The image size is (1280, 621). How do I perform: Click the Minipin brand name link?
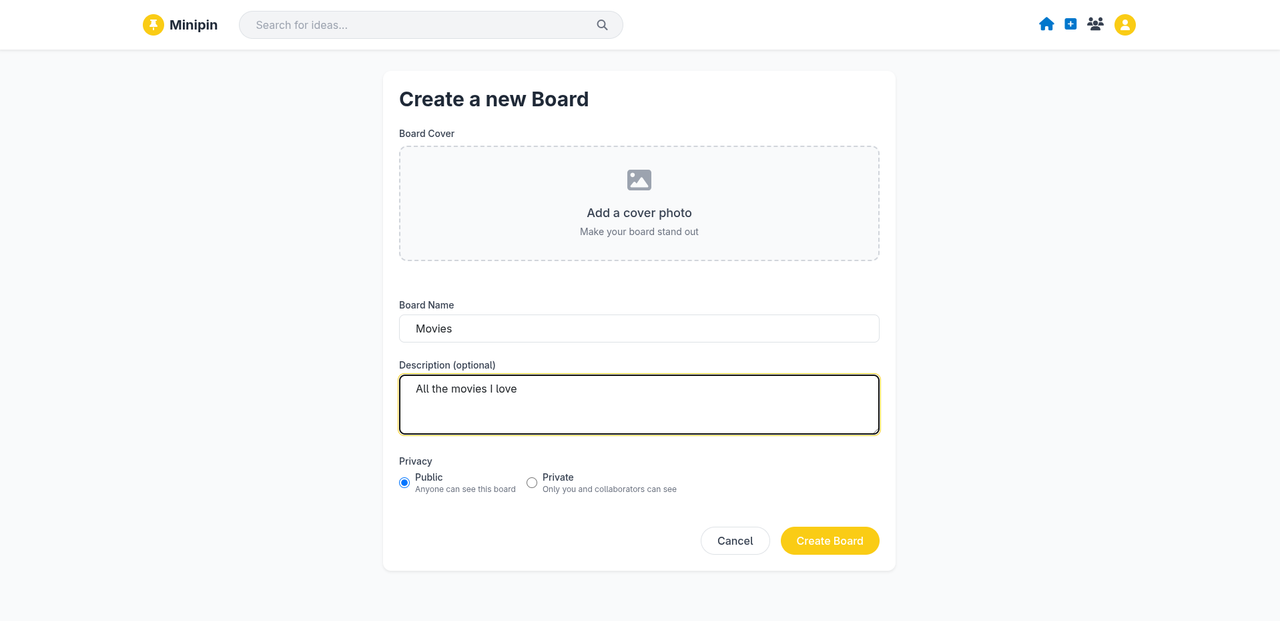point(193,25)
